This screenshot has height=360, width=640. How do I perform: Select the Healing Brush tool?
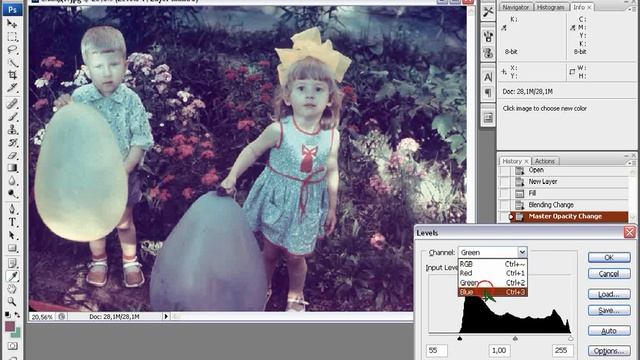pos(12,104)
